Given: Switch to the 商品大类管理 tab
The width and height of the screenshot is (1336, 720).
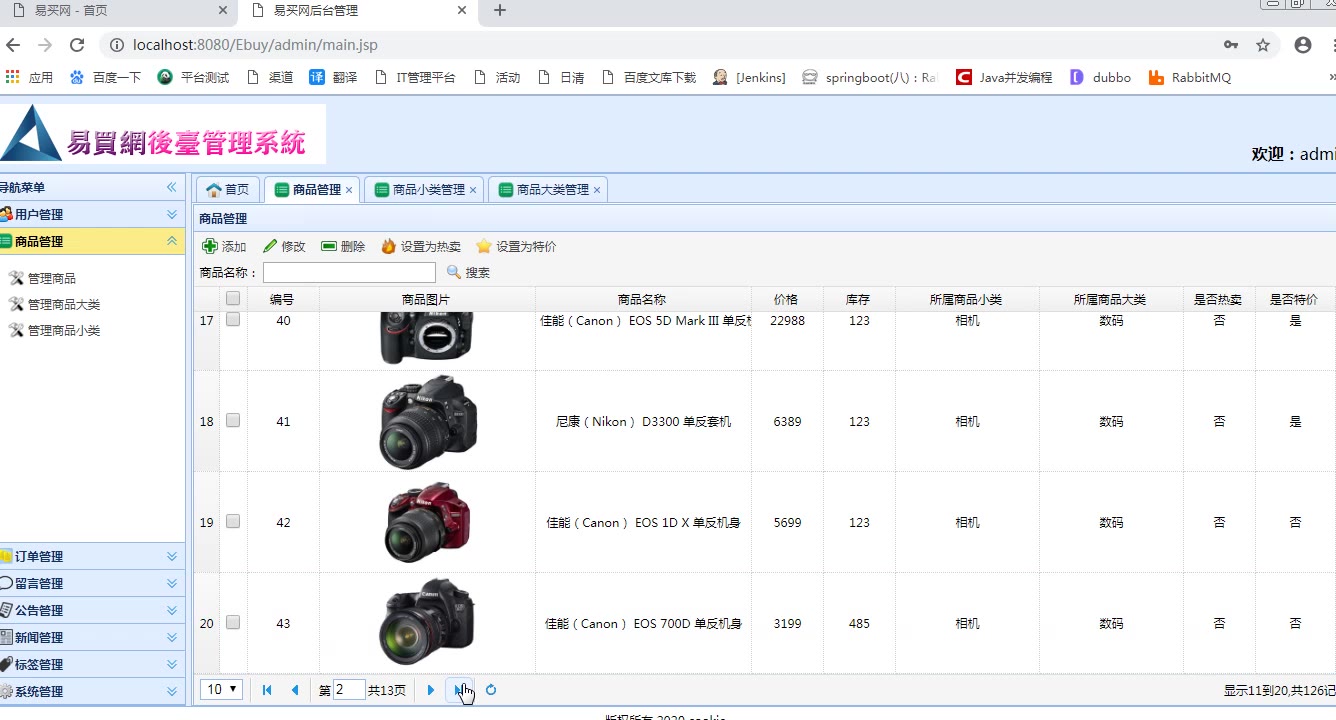Looking at the screenshot, I should coord(545,189).
